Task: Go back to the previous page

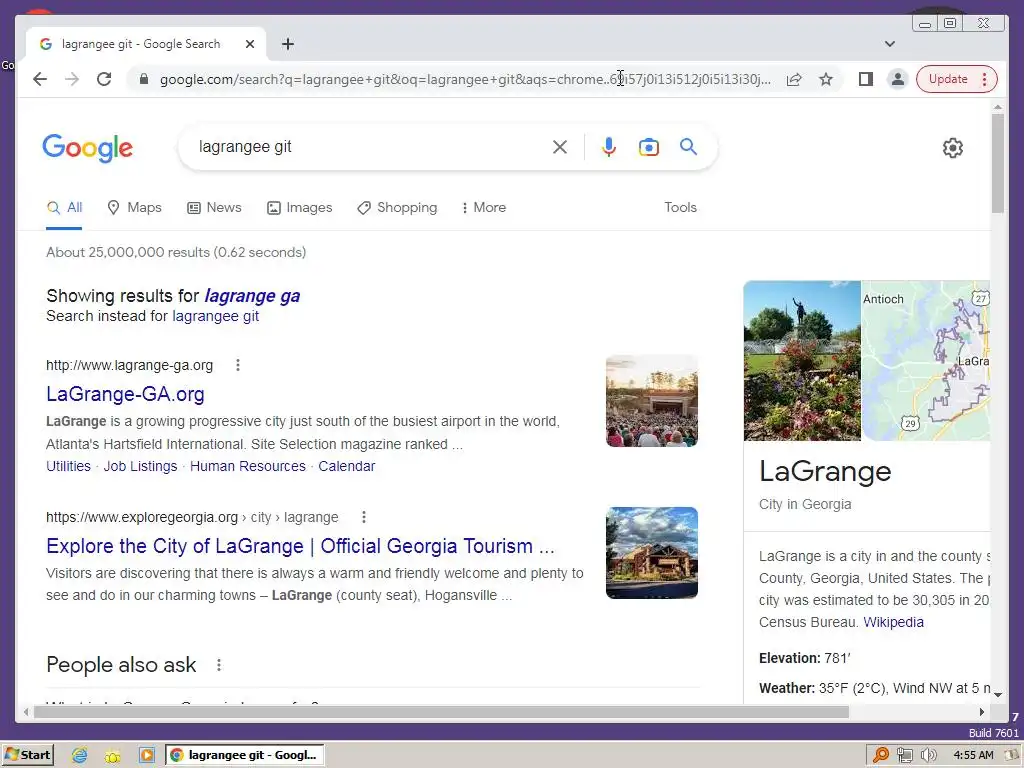Action: (40, 79)
